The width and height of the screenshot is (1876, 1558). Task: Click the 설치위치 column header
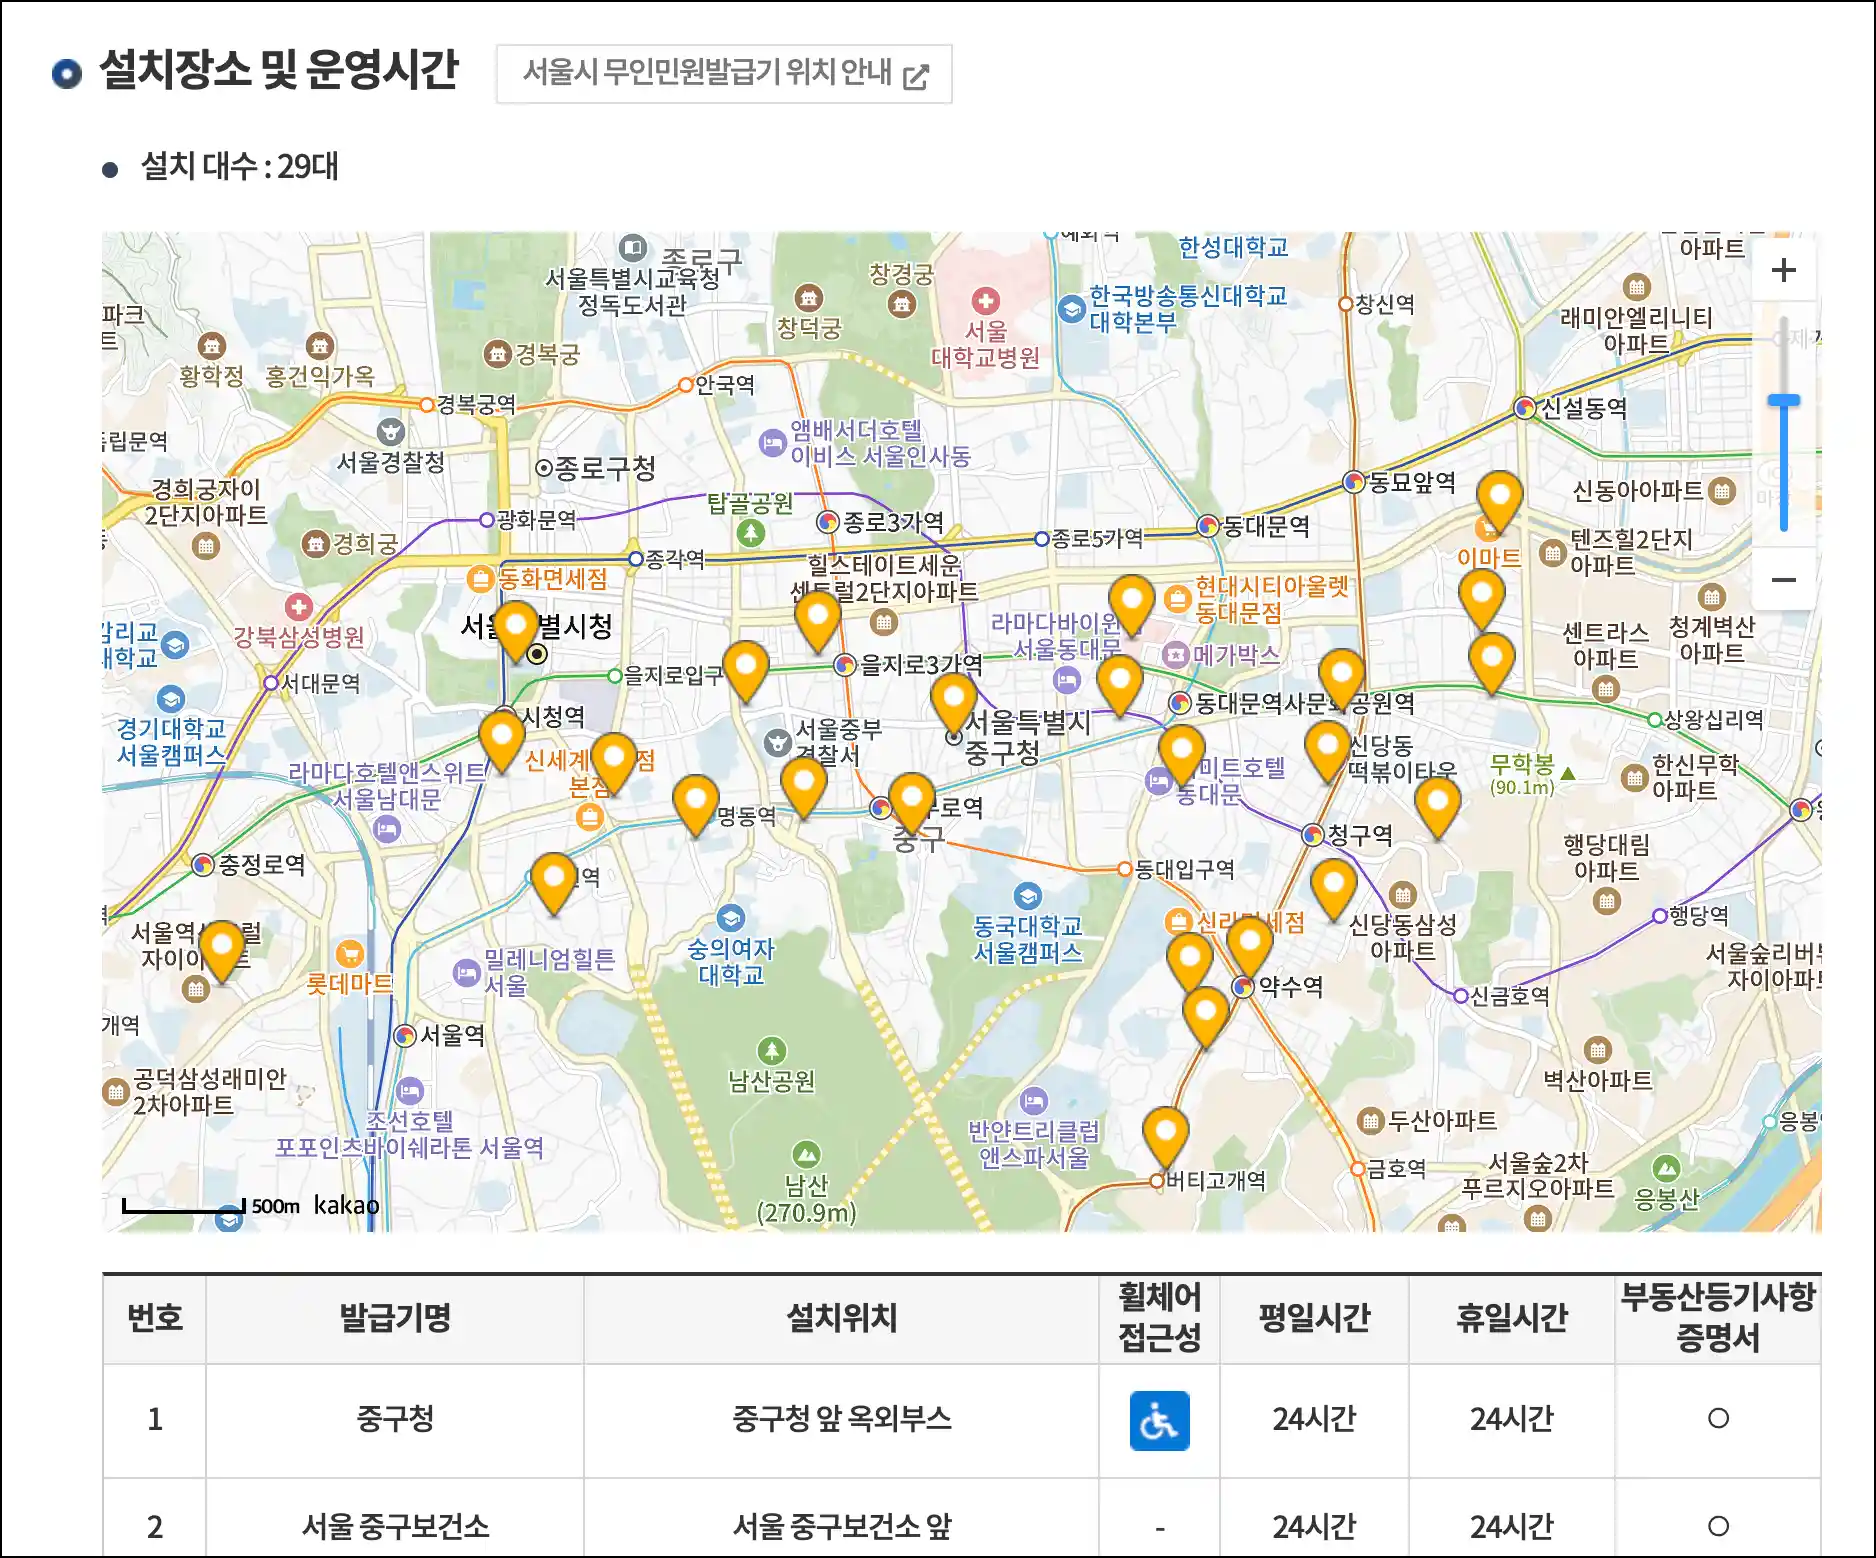click(842, 1318)
